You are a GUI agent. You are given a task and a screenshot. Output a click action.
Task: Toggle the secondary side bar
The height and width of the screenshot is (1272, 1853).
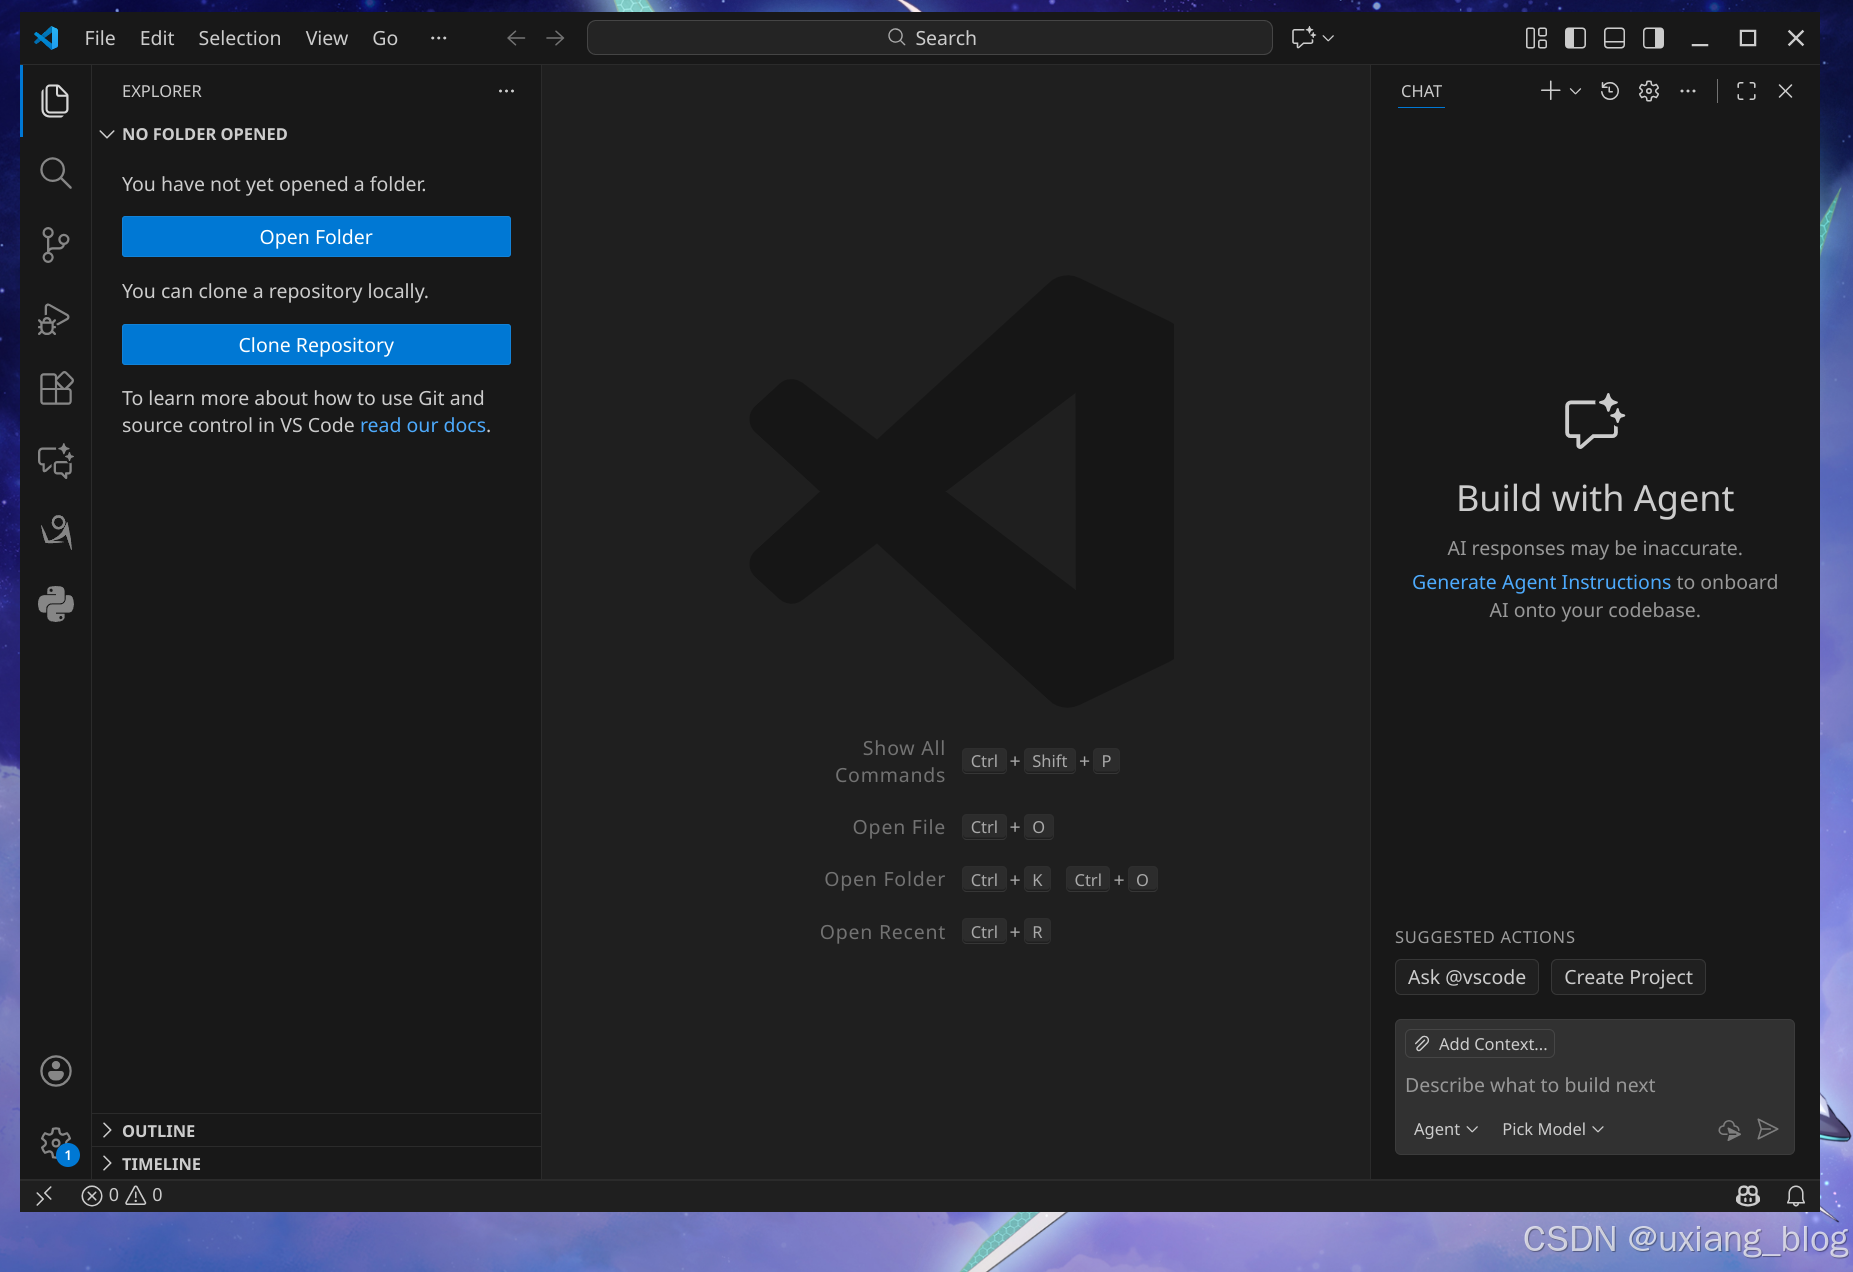point(1653,38)
